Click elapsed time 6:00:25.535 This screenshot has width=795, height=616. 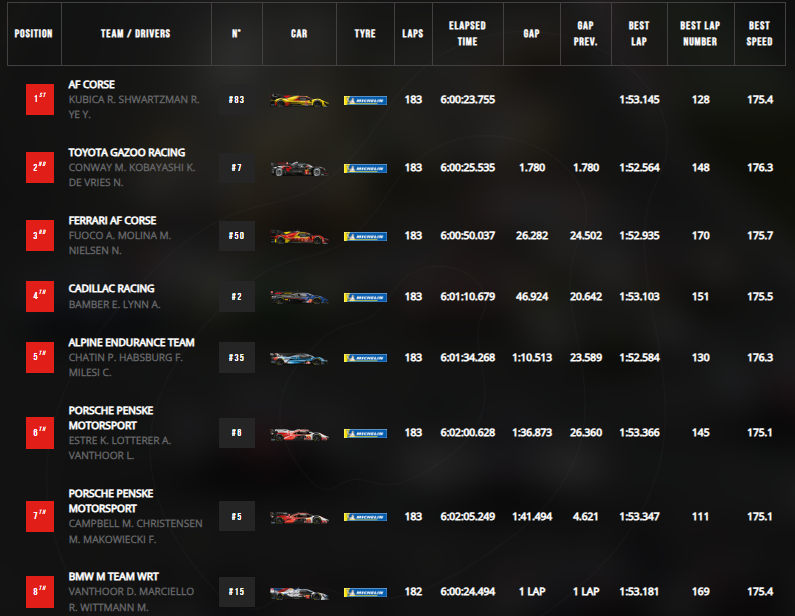467,168
